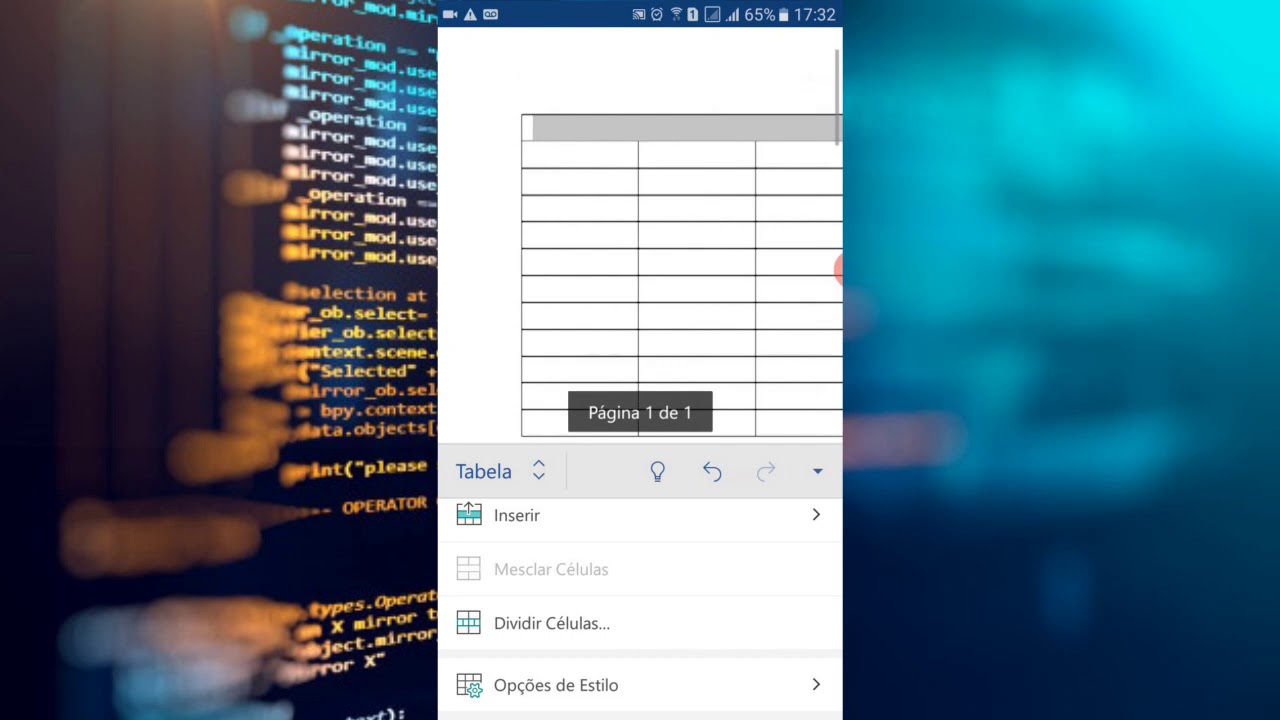The image size is (1280, 720).
Task: Tap the lightbulb Tell Me icon
Action: pos(658,471)
